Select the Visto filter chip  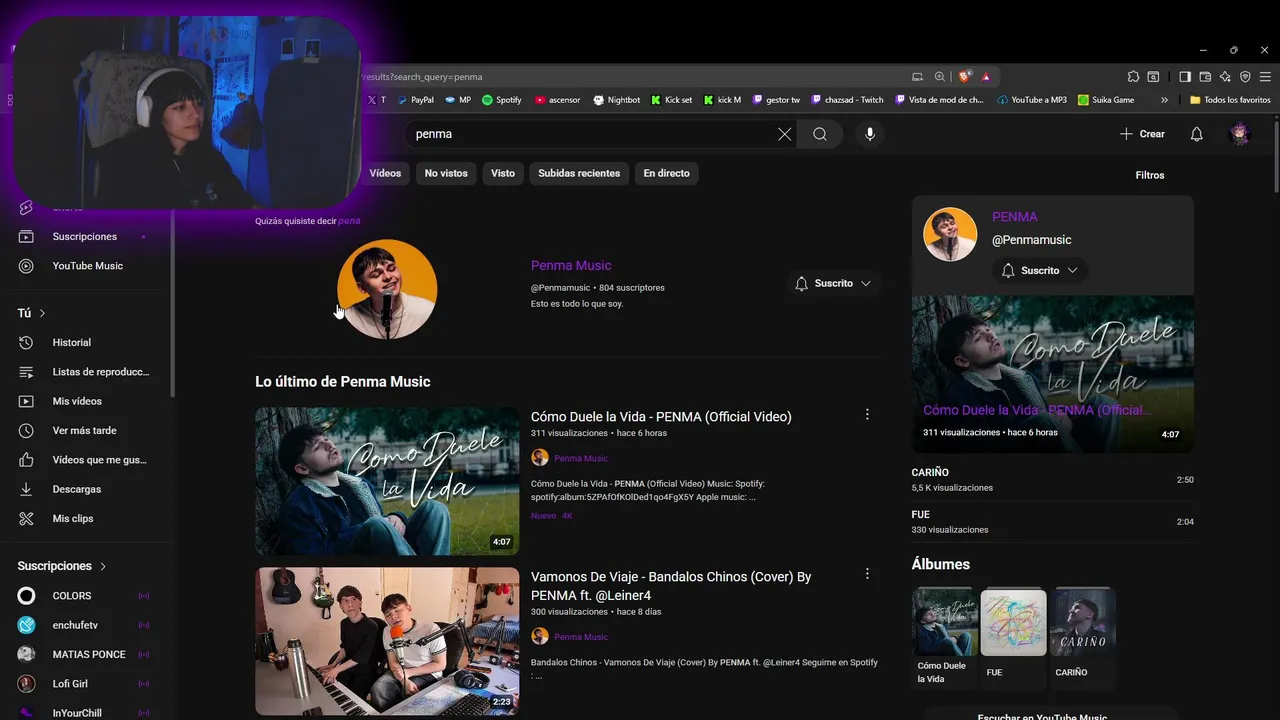click(x=503, y=173)
